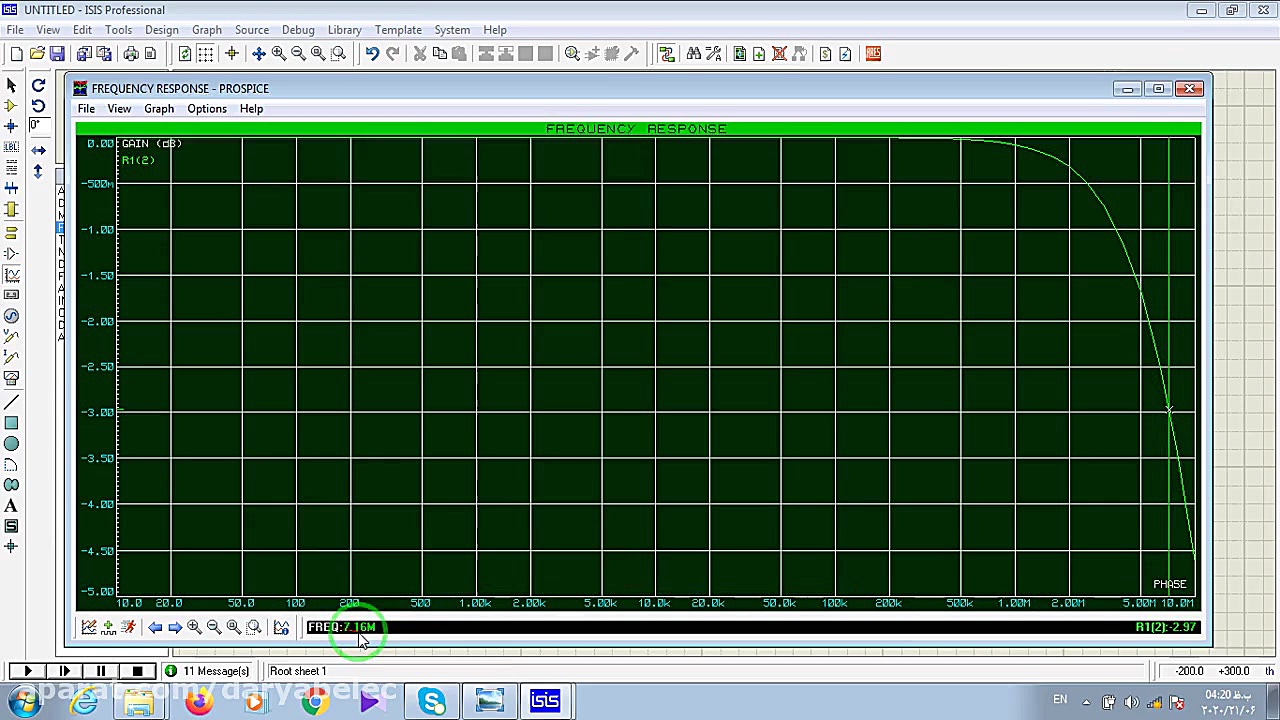The width and height of the screenshot is (1280, 720).
Task: Start the simulation with Play button
Action: [28, 671]
